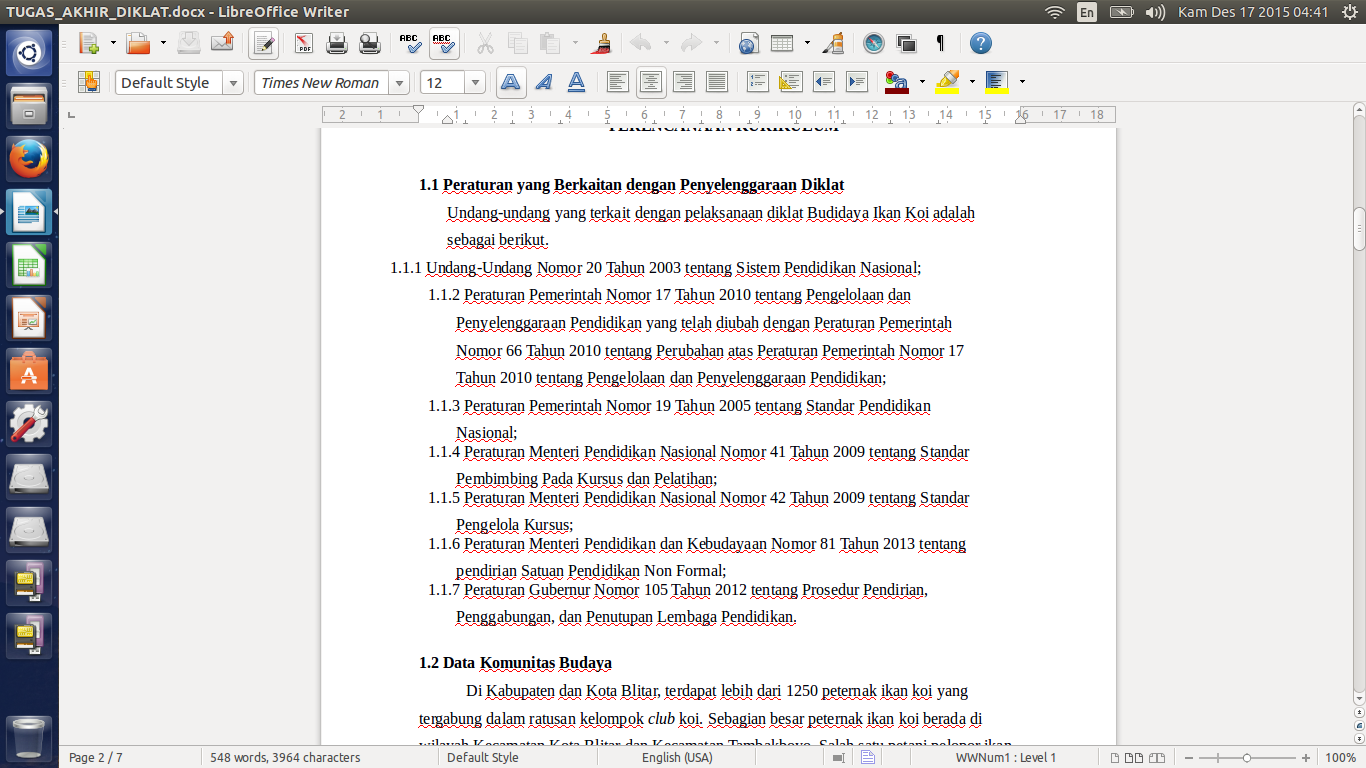Image resolution: width=1366 pixels, height=768 pixels.
Task: Open the font size 12 dropdown
Action: pyautogui.click(x=476, y=83)
